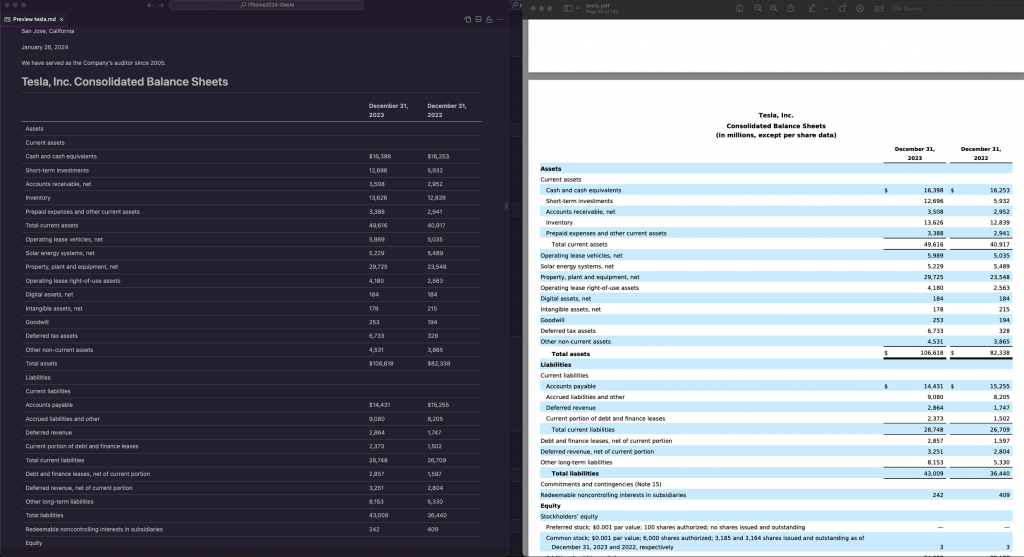
Task: Click the Show Source icon in VS Code
Action: [x=468, y=20]
